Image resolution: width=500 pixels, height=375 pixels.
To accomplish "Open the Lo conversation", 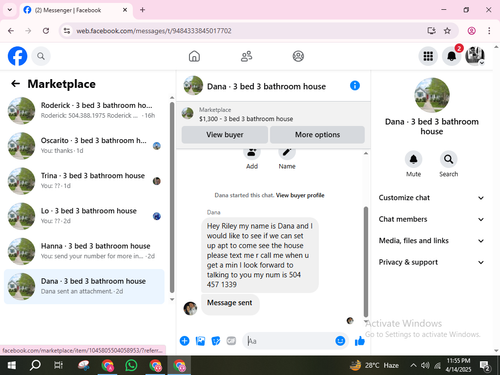I will tap(84, 216).
